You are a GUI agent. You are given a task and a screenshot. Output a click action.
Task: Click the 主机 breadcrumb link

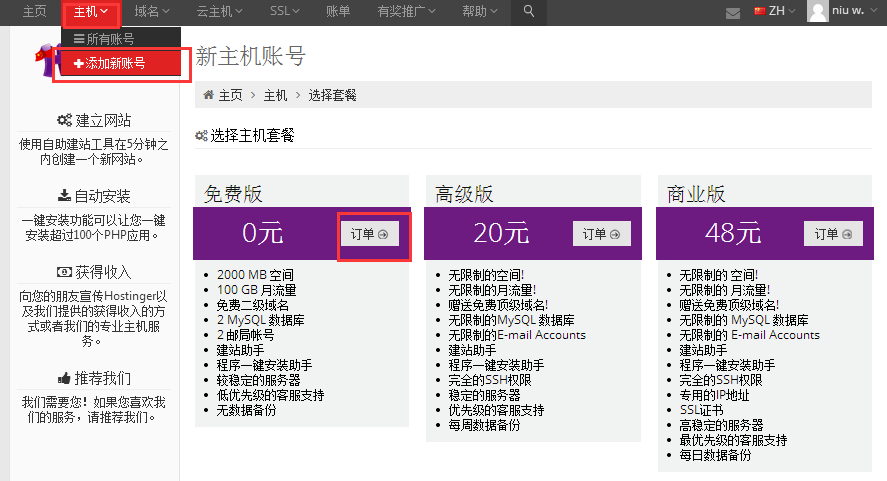pos(275,95)
